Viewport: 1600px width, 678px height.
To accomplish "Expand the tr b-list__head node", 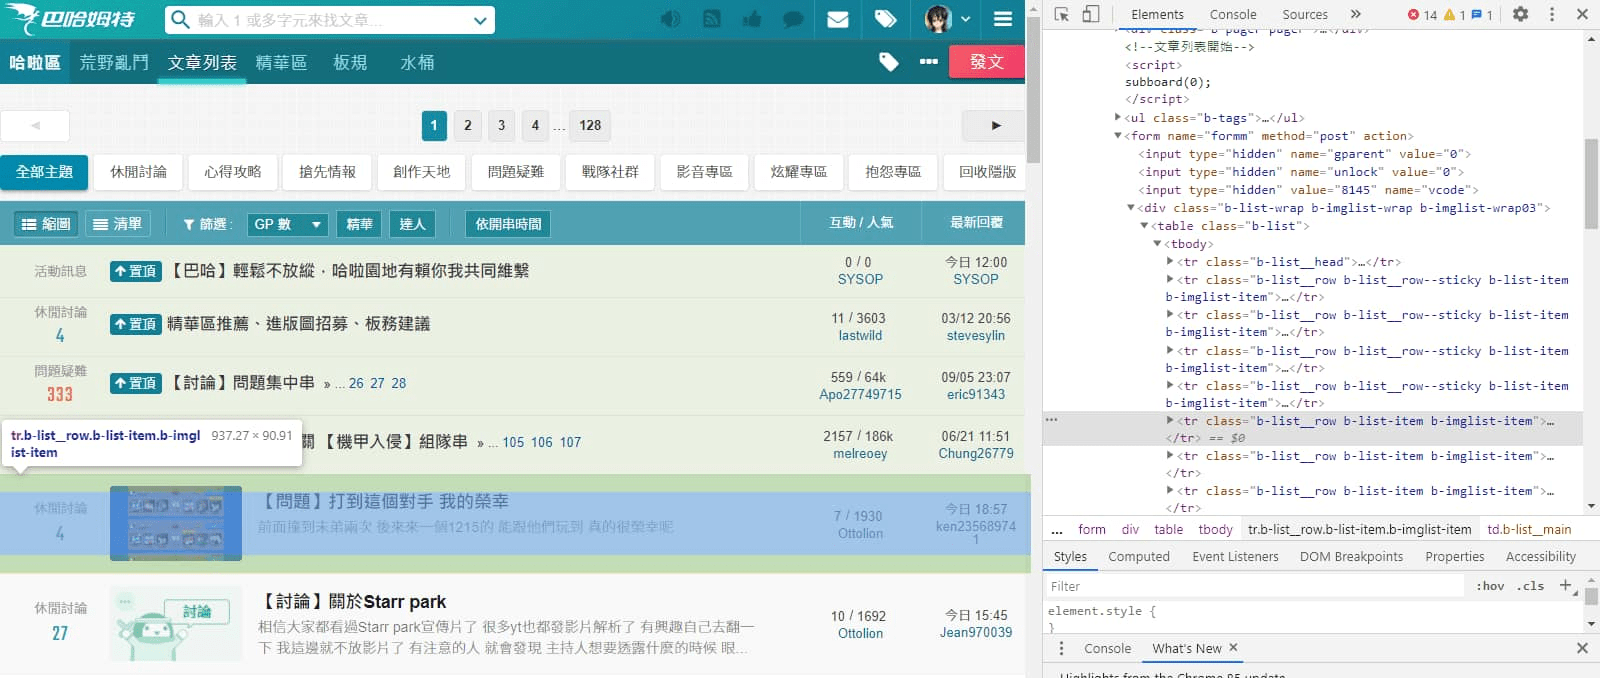I will pos(1170,262).
